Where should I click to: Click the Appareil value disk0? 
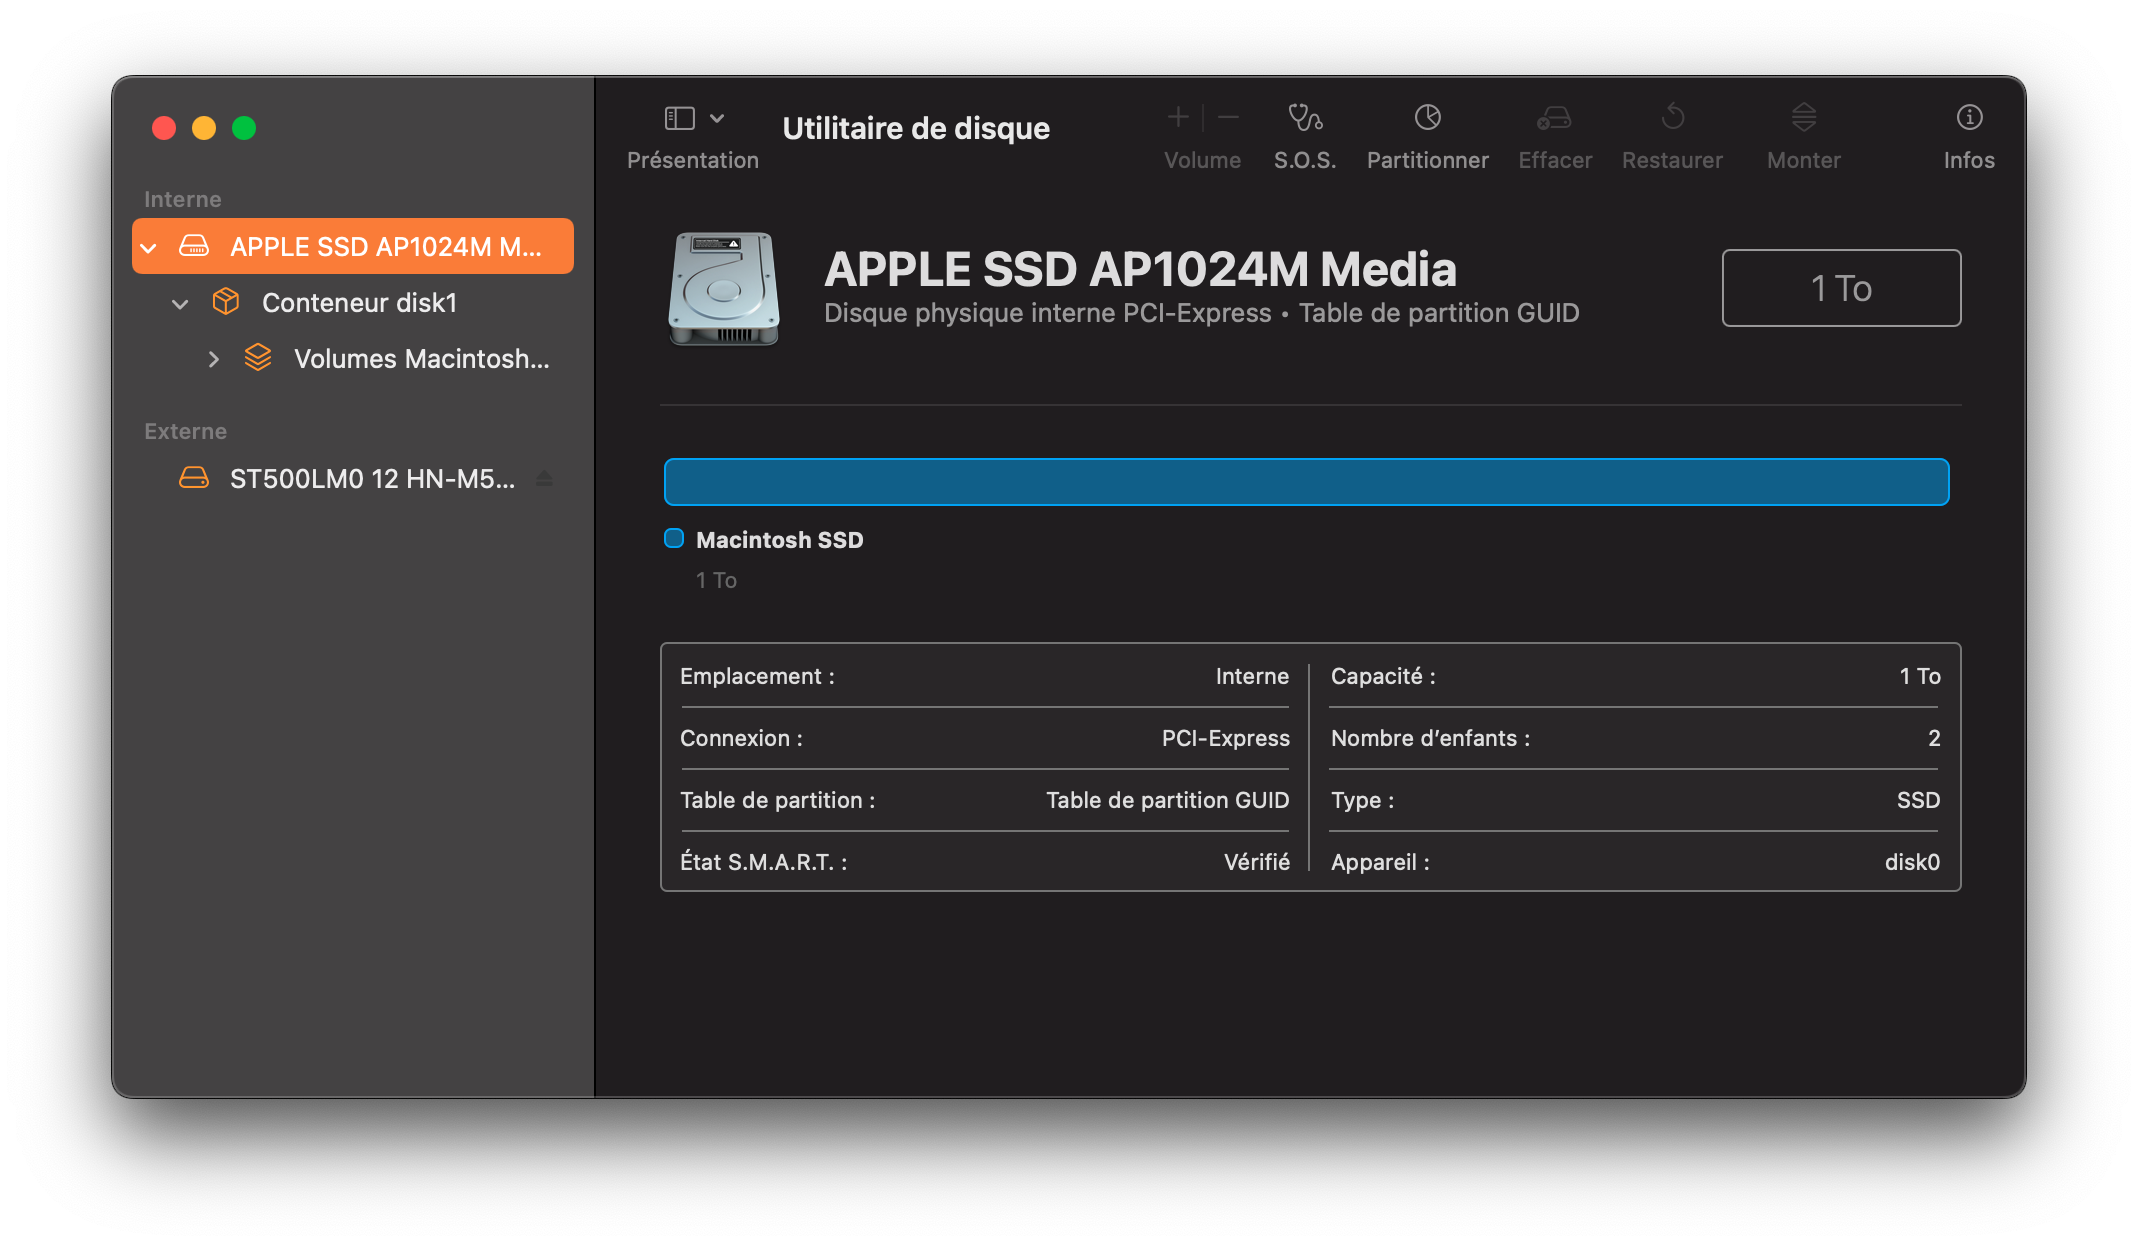coord(1912,862)
